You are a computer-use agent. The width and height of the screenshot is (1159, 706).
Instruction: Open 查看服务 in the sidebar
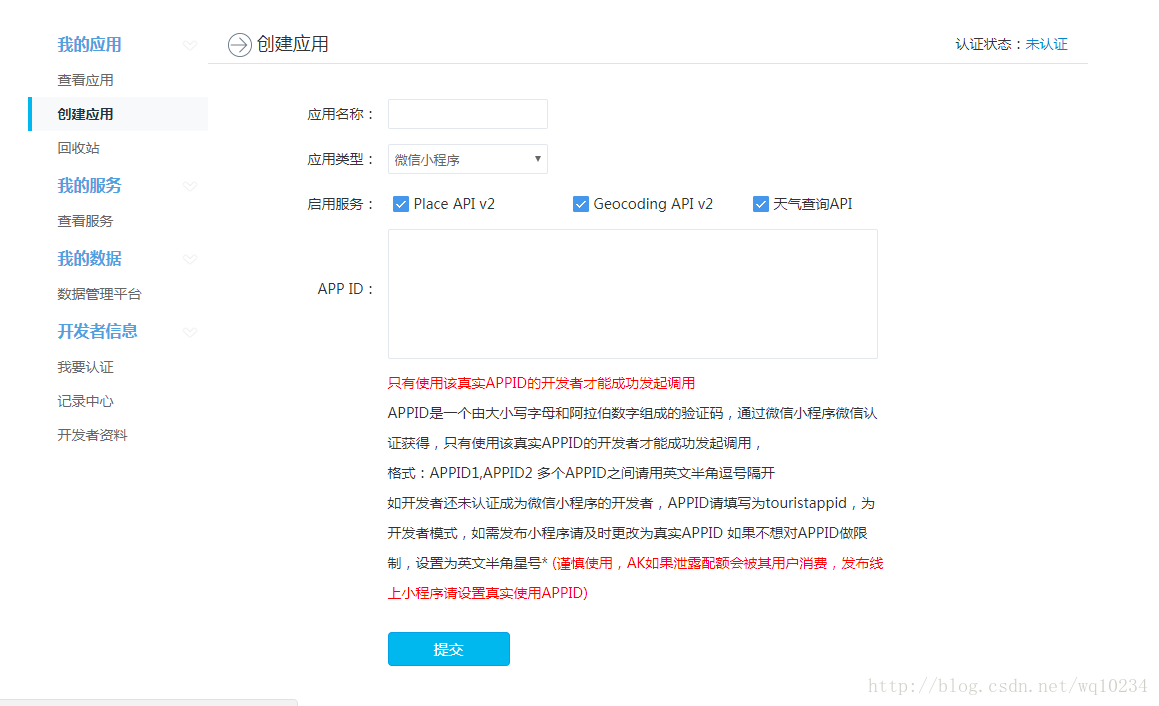[86, 221]
